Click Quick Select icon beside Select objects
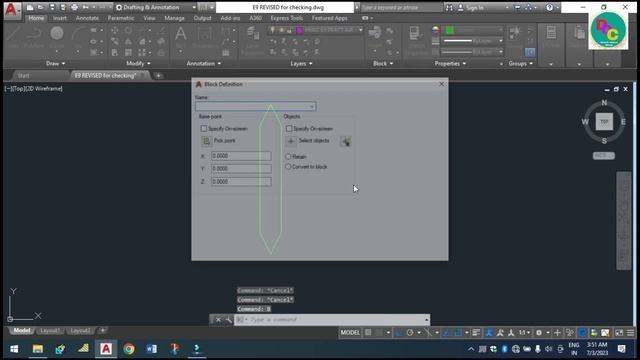 pyautogui.click(x=345, y=141)
